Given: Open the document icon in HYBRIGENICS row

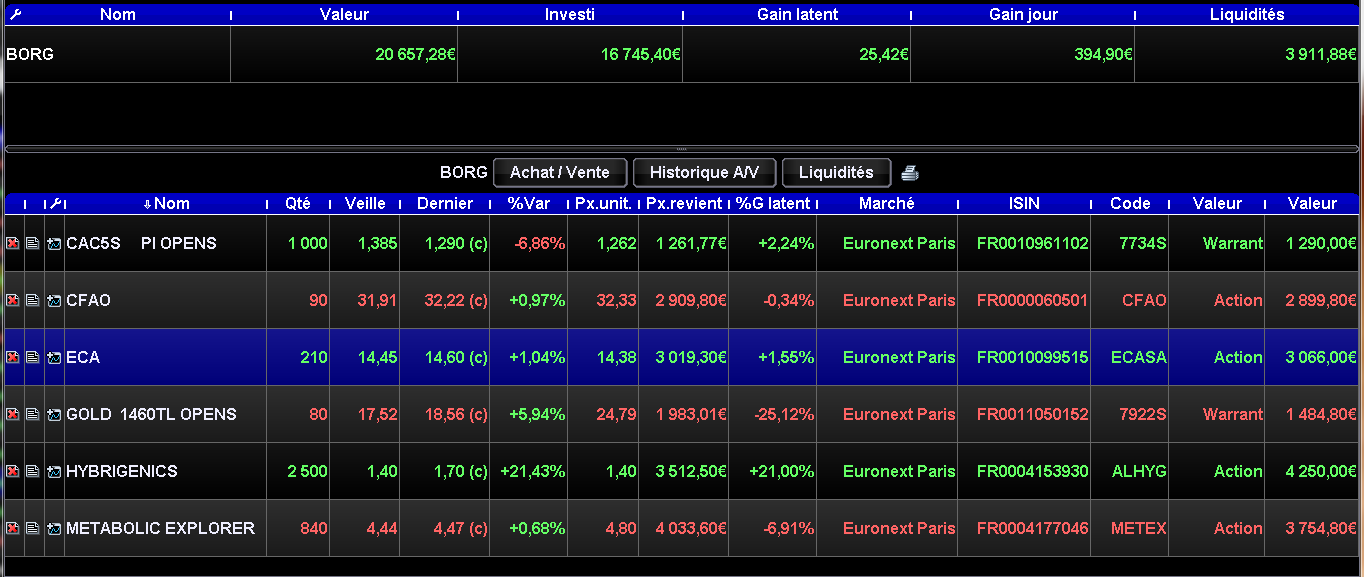Looking at the screenshot, I should [x=33, y=471].
